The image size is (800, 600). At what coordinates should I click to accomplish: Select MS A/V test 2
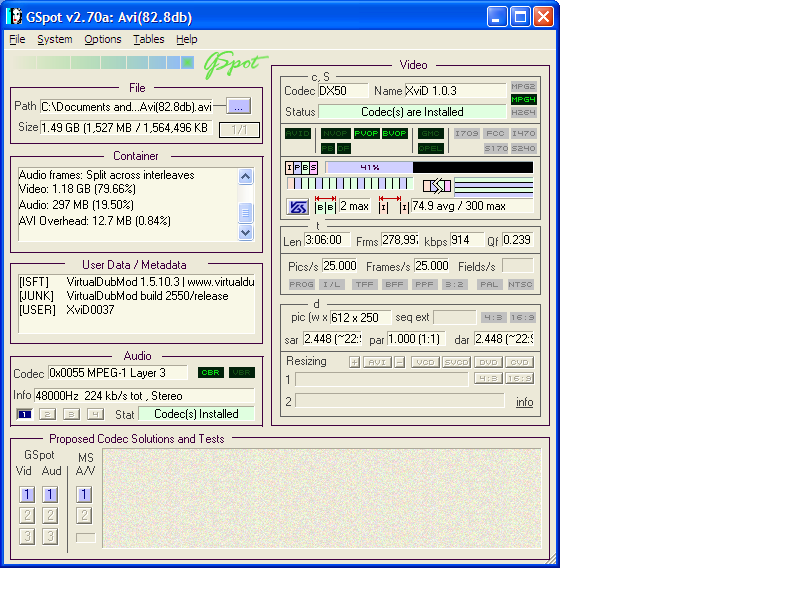click(x=84, y=515)
